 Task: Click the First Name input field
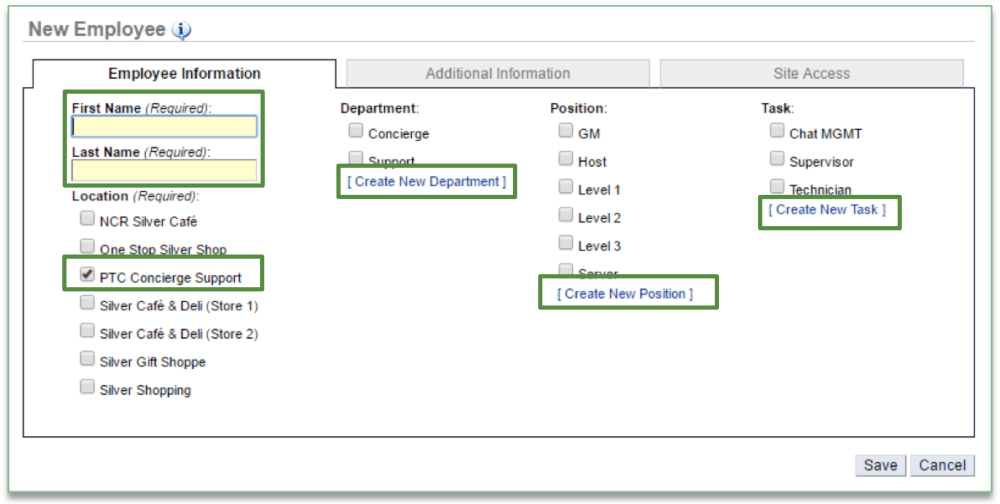click(x=164, y=126)
